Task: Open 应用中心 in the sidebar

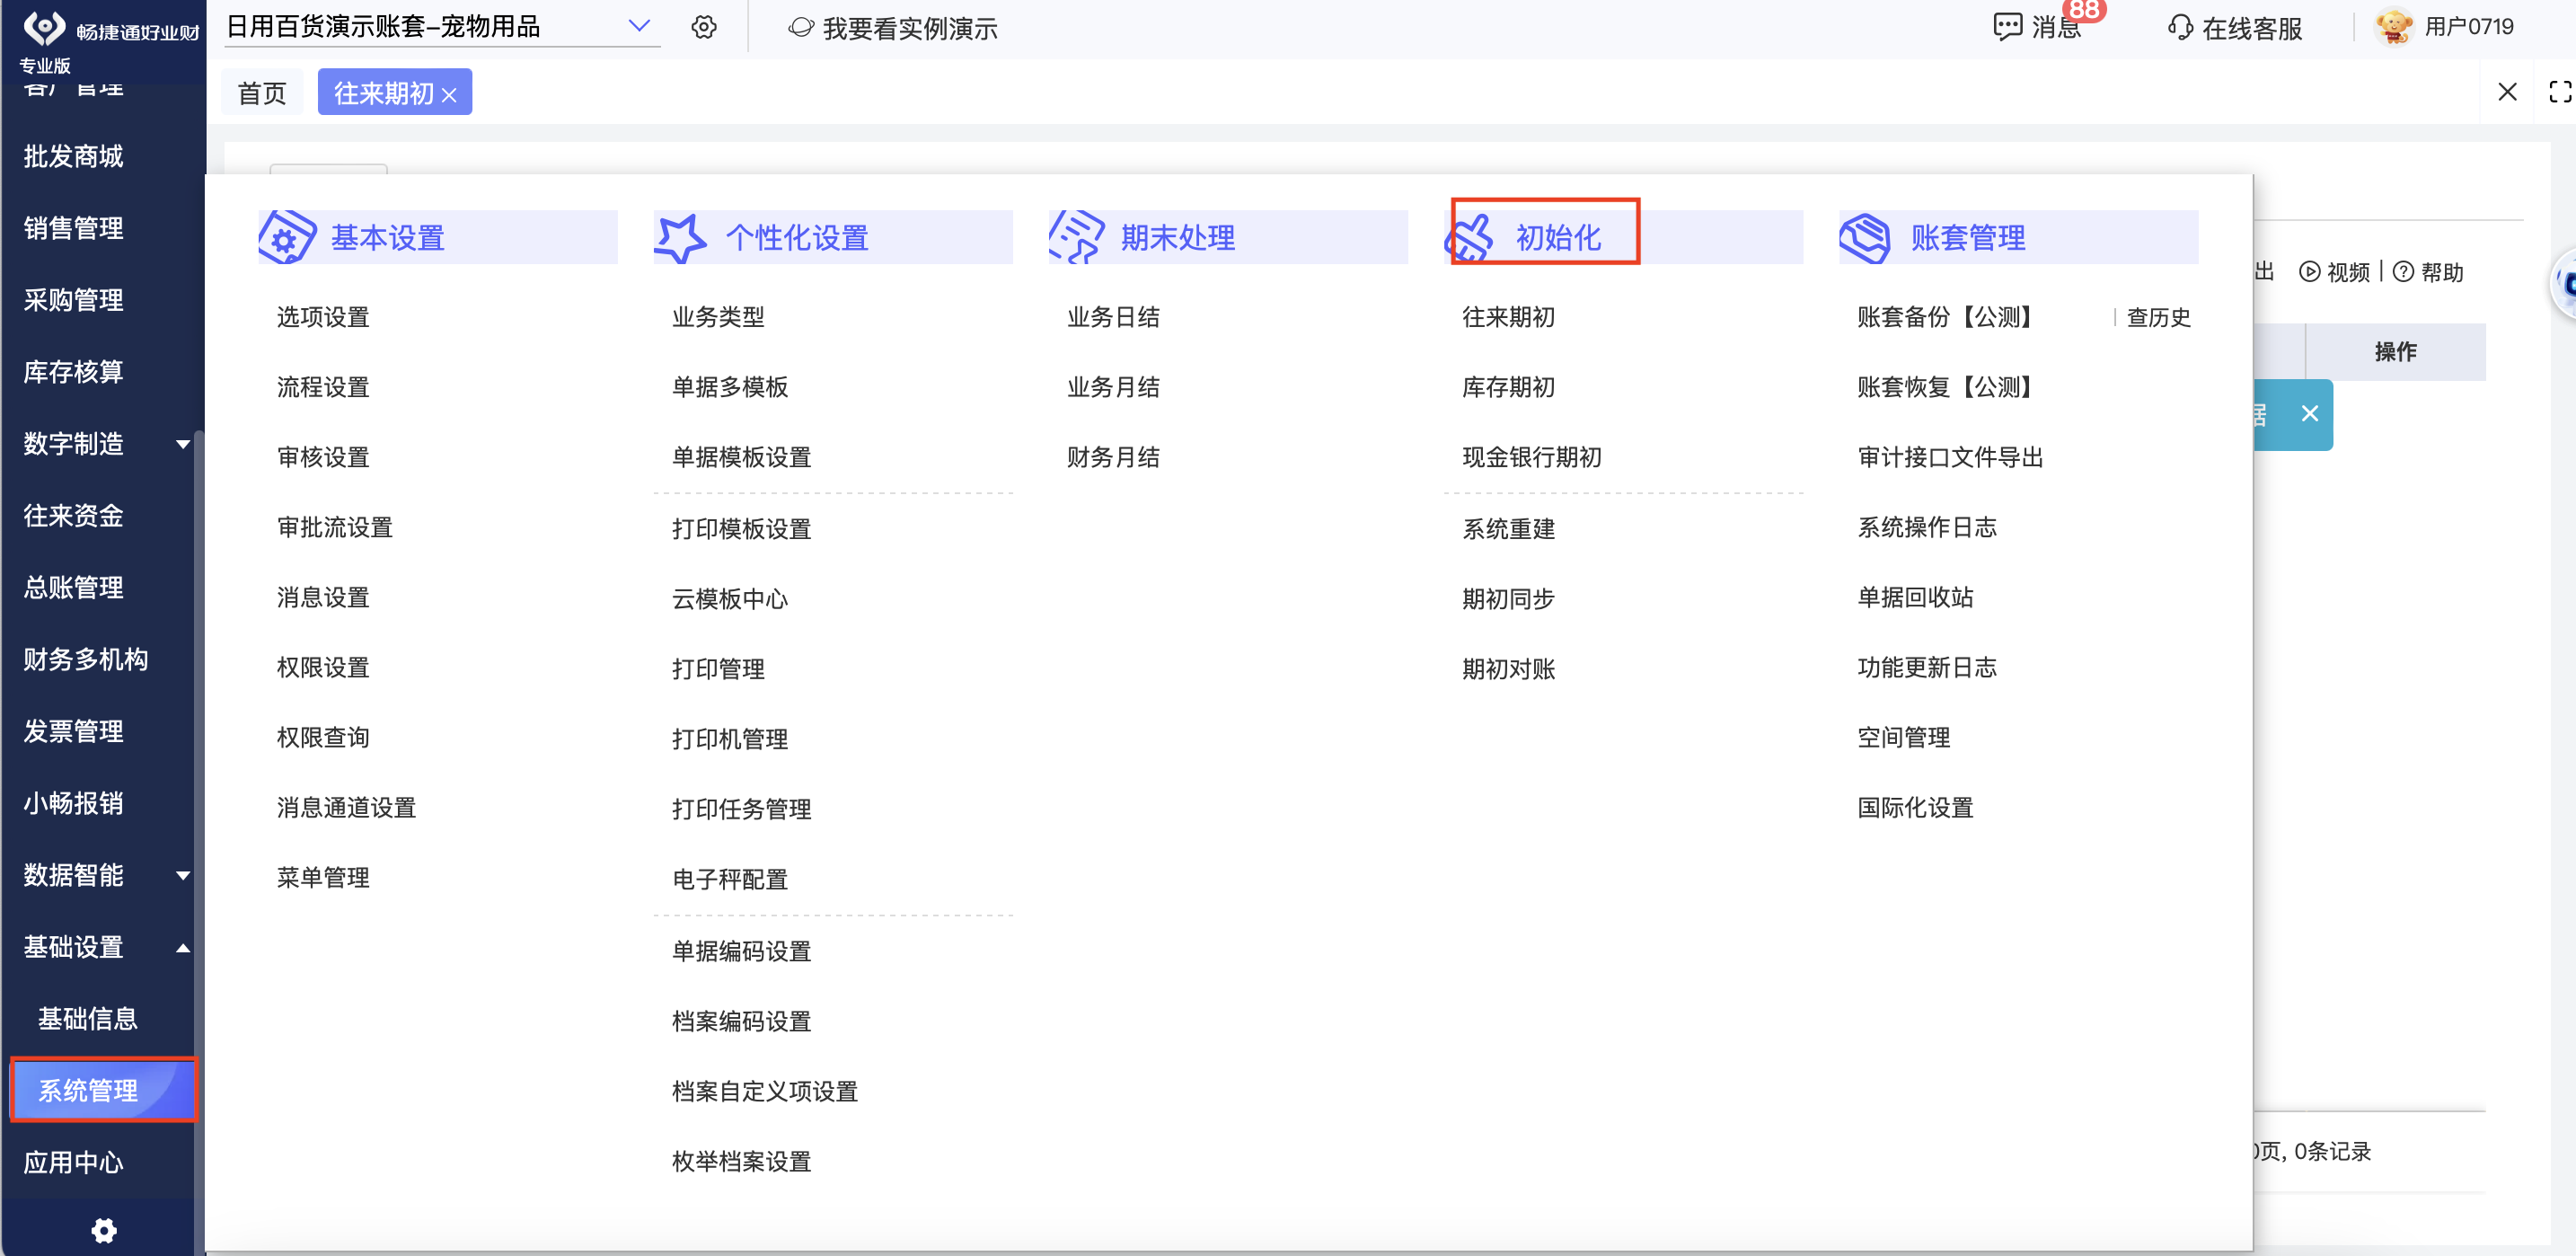Action: (x=73, y=1162)
